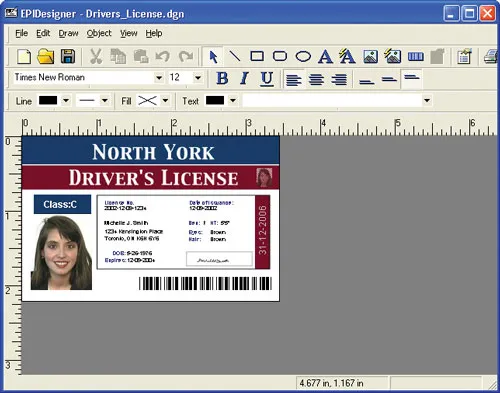Toggle Bold formatting
The width and height of the screenshot is (500, 393).
[222, 79]
